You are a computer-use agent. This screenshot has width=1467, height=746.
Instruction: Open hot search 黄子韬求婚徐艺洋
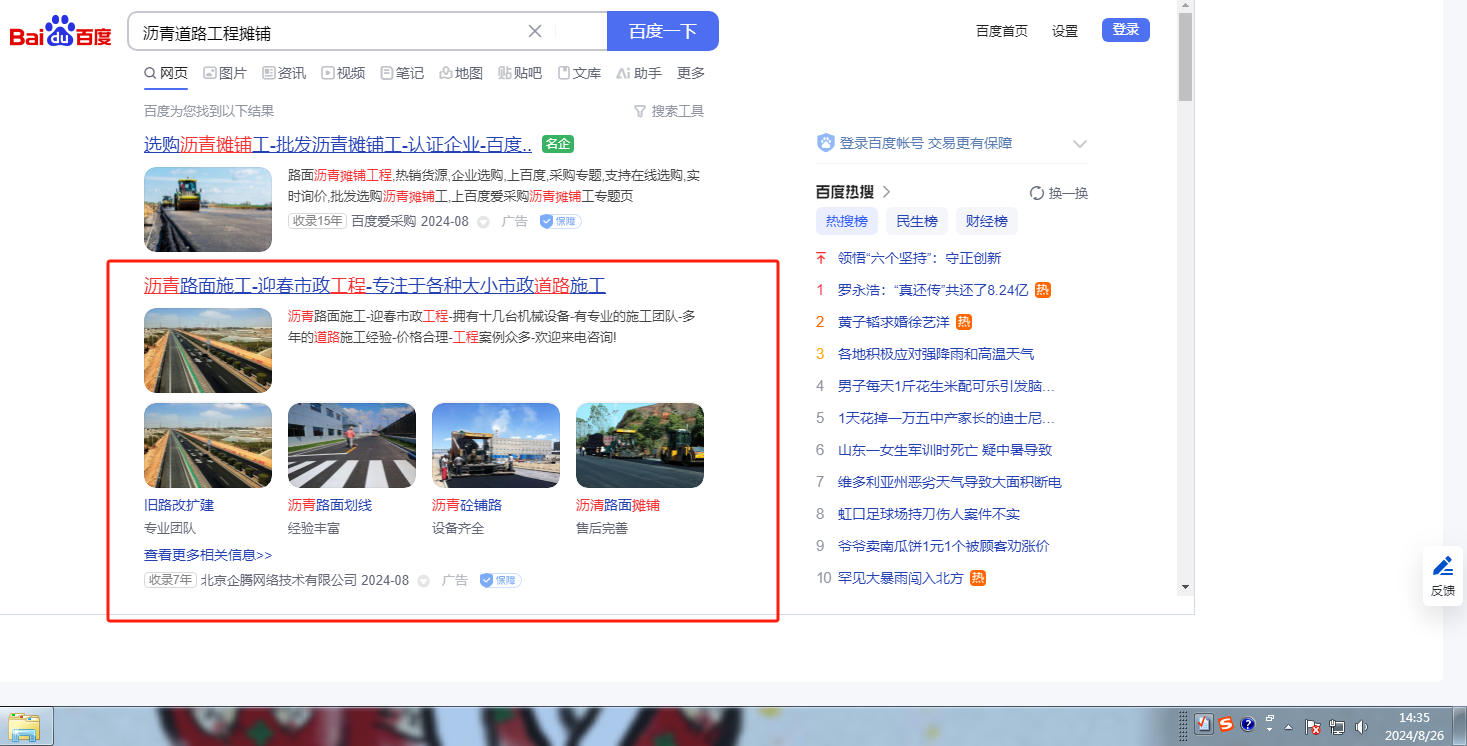(x=894, y=322)
